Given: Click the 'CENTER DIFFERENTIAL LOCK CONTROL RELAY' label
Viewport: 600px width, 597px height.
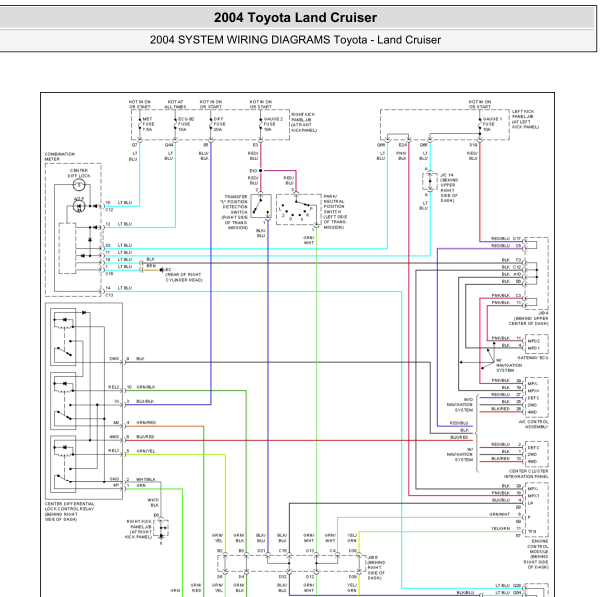Looking at the screenshot, I should (x=69, y=512).
